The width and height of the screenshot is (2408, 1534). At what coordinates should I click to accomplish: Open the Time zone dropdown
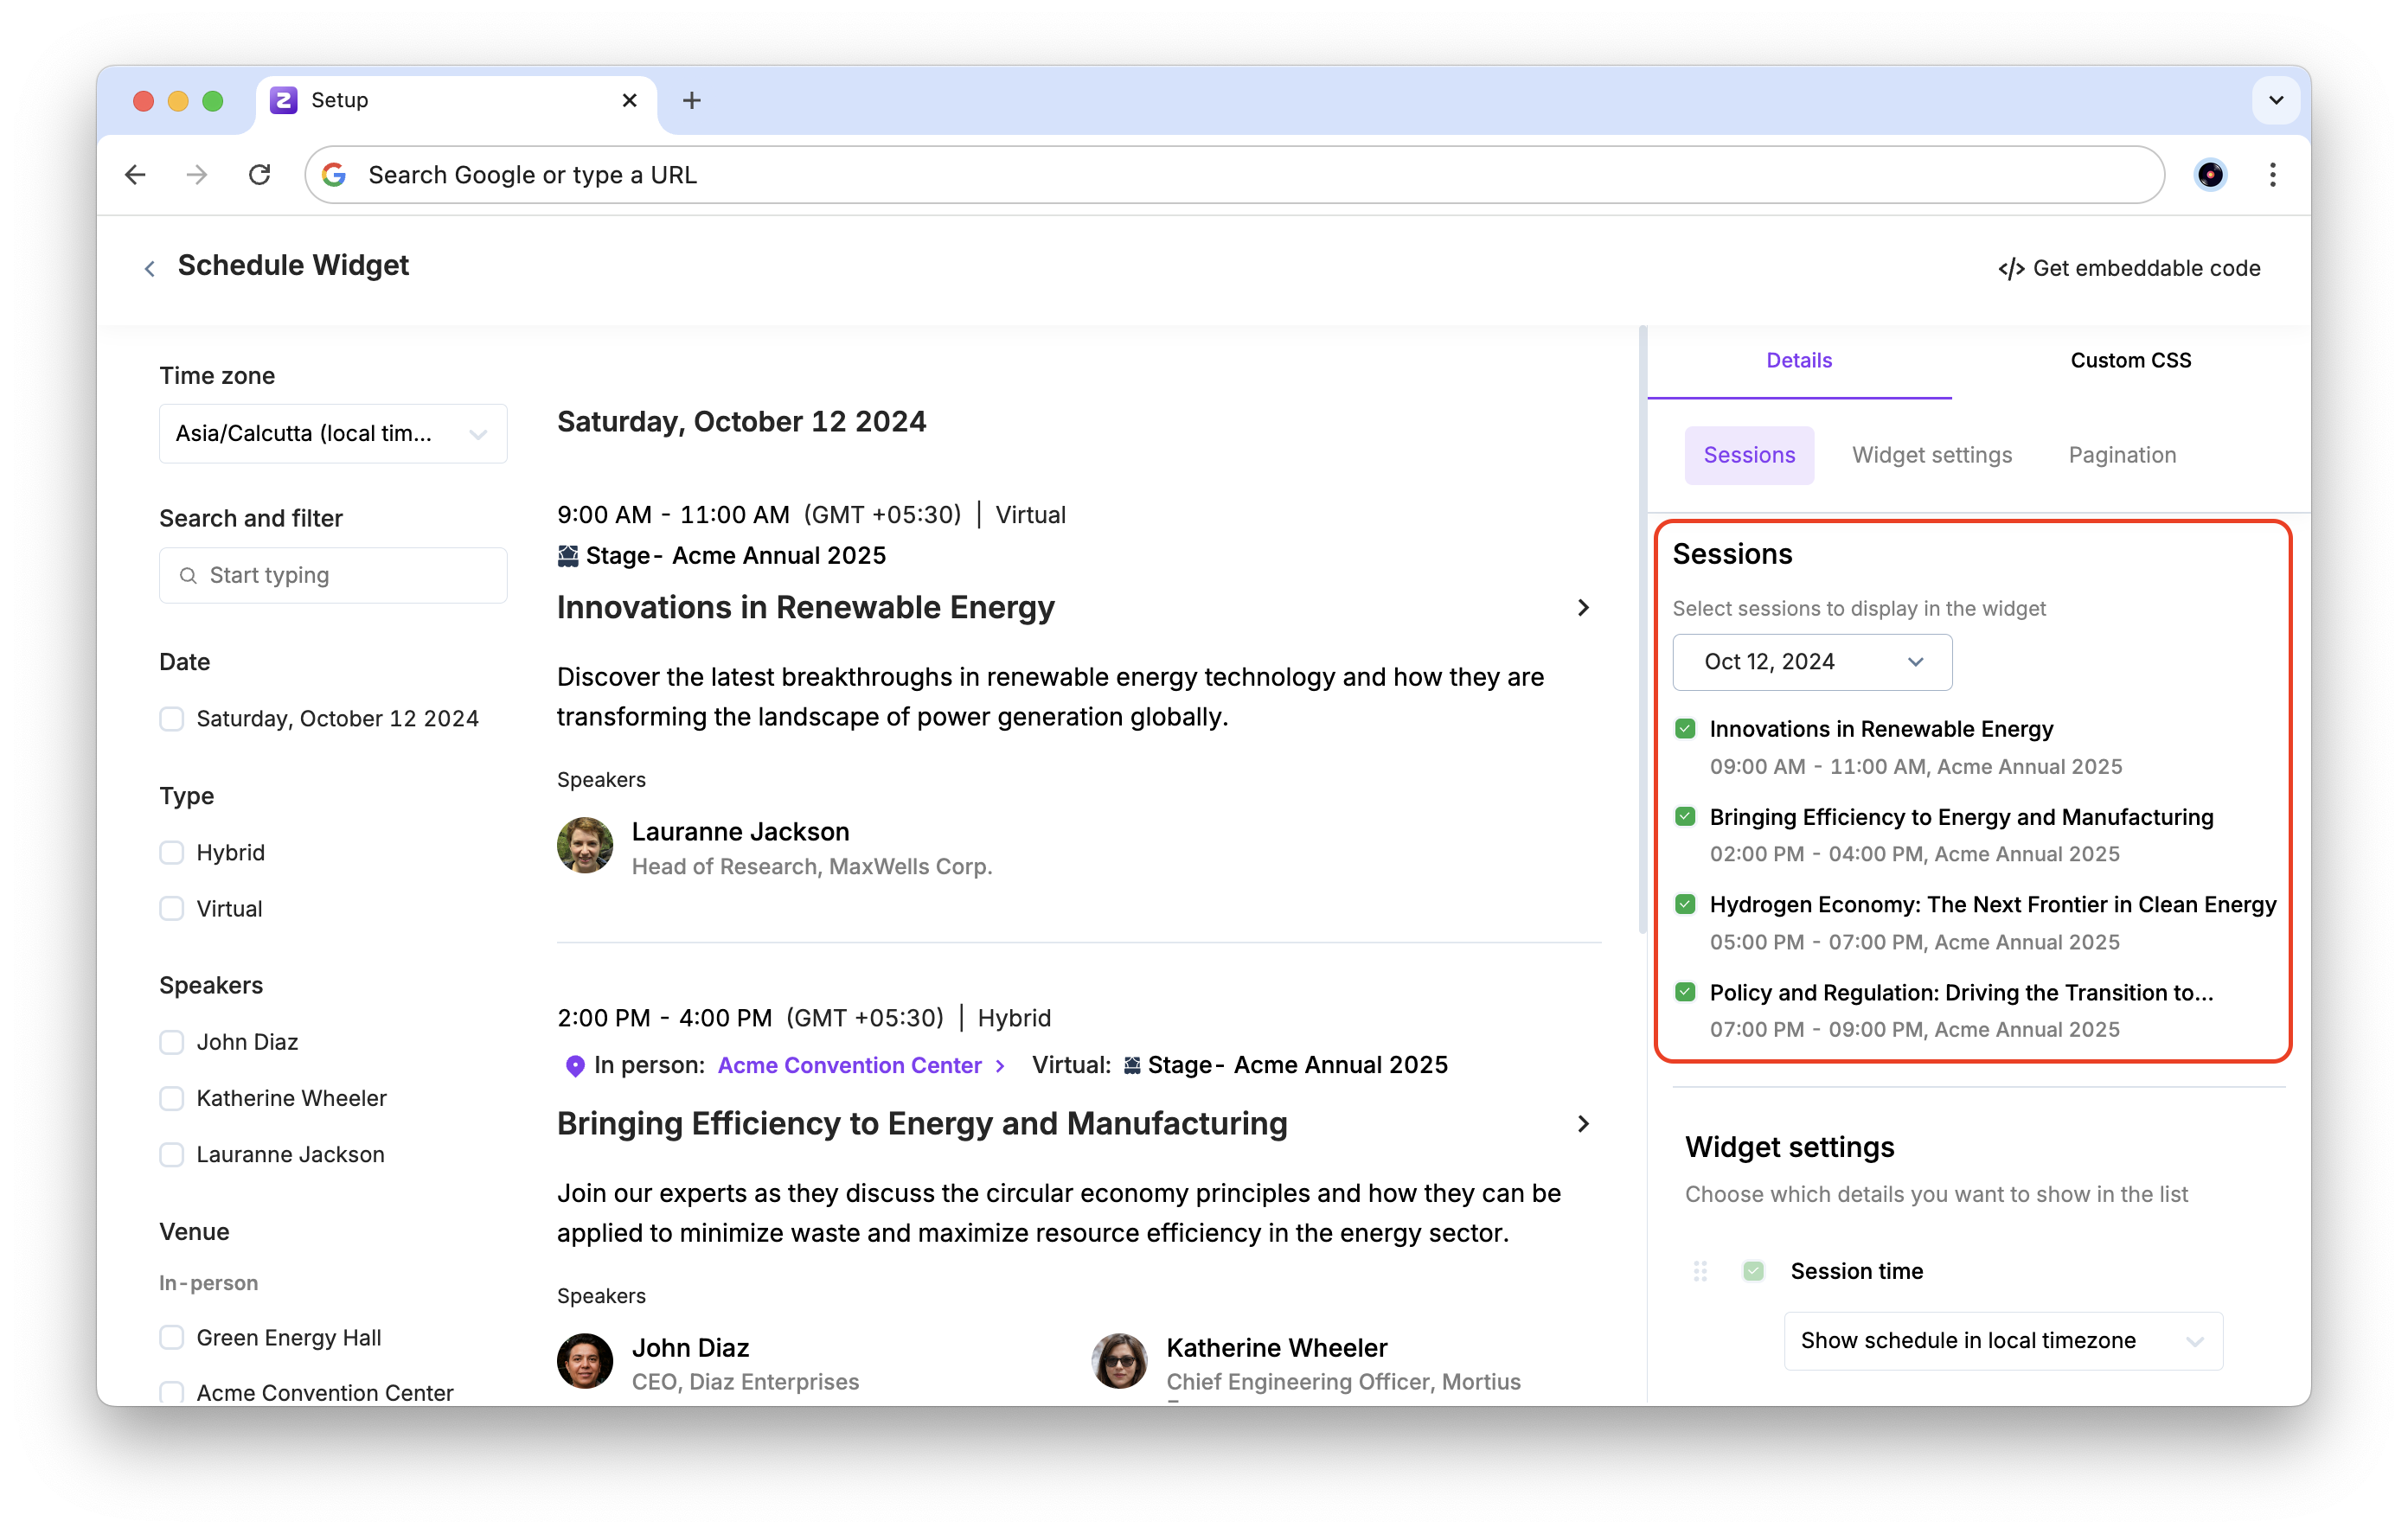click(333, 434)
